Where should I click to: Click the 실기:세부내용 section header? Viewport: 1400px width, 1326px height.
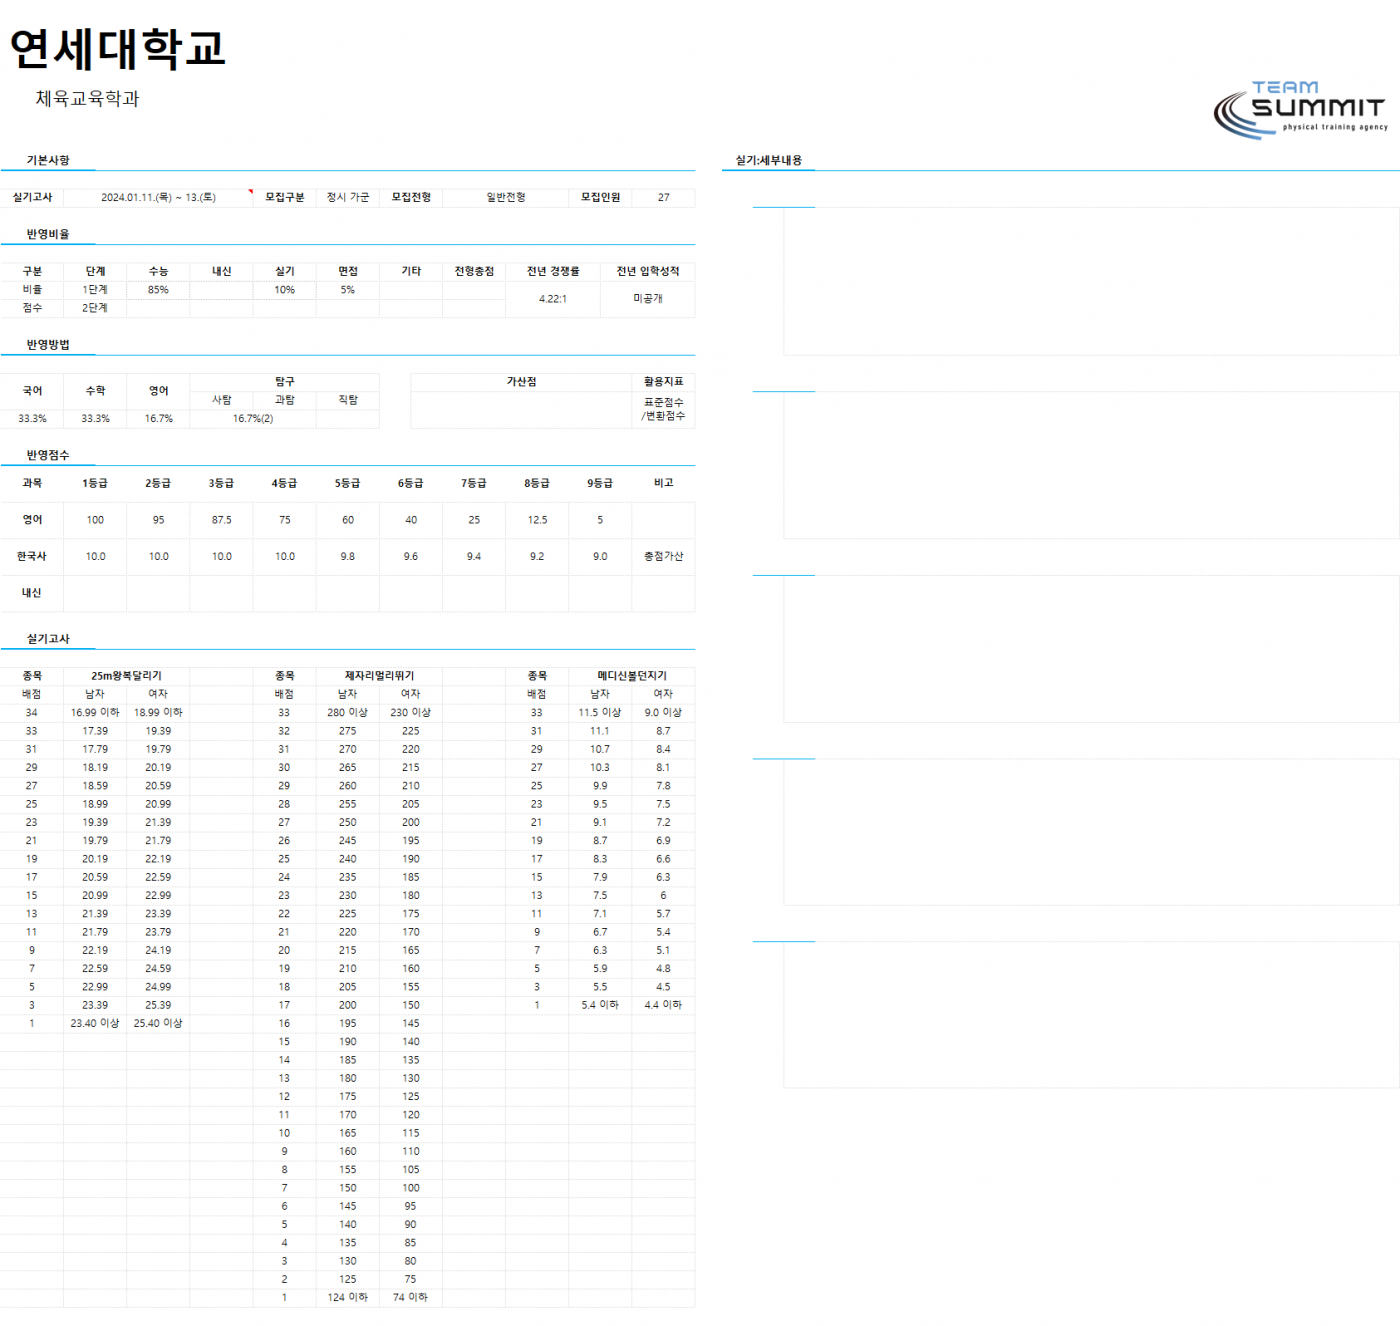pyautogui.click(x=769, y=160)
